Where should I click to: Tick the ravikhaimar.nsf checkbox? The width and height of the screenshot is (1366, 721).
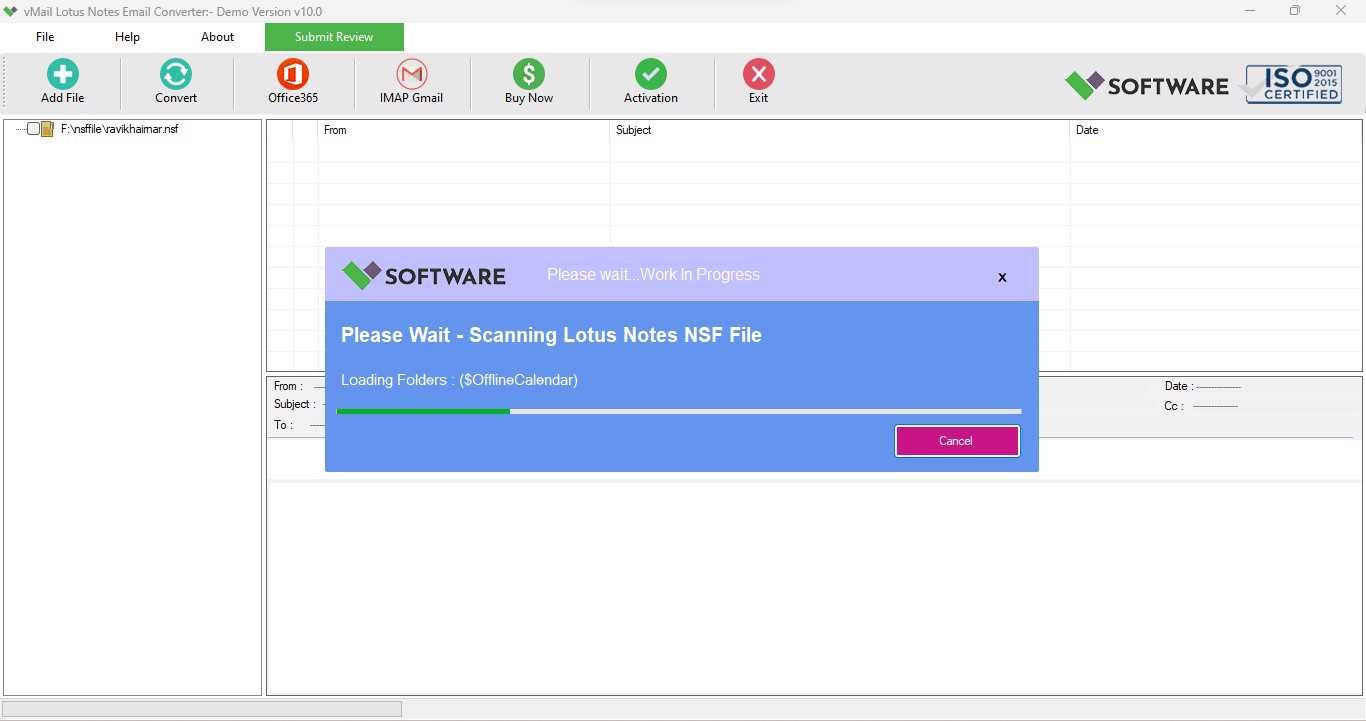point(33,129)
